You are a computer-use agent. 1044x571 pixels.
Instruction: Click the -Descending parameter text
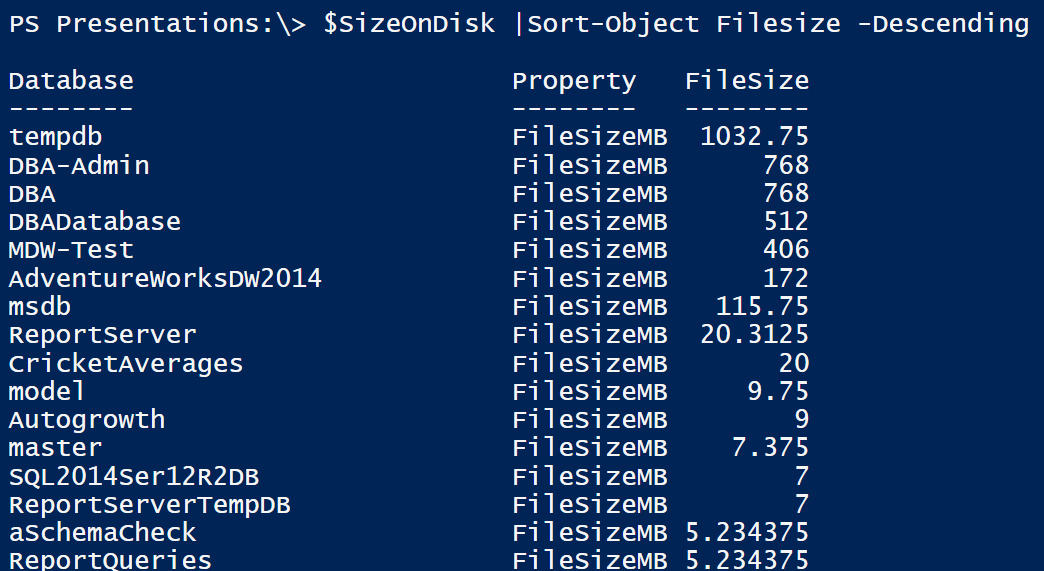(943, 25)
